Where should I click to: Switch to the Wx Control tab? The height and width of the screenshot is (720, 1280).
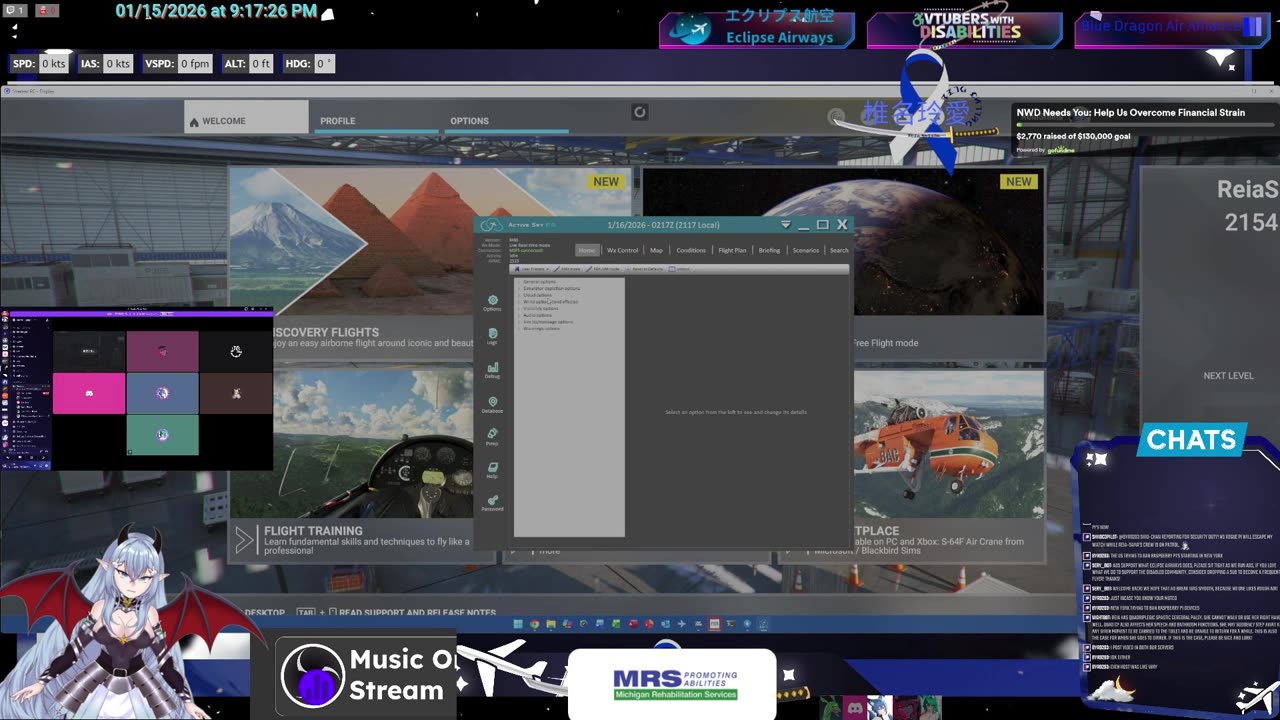622,250
